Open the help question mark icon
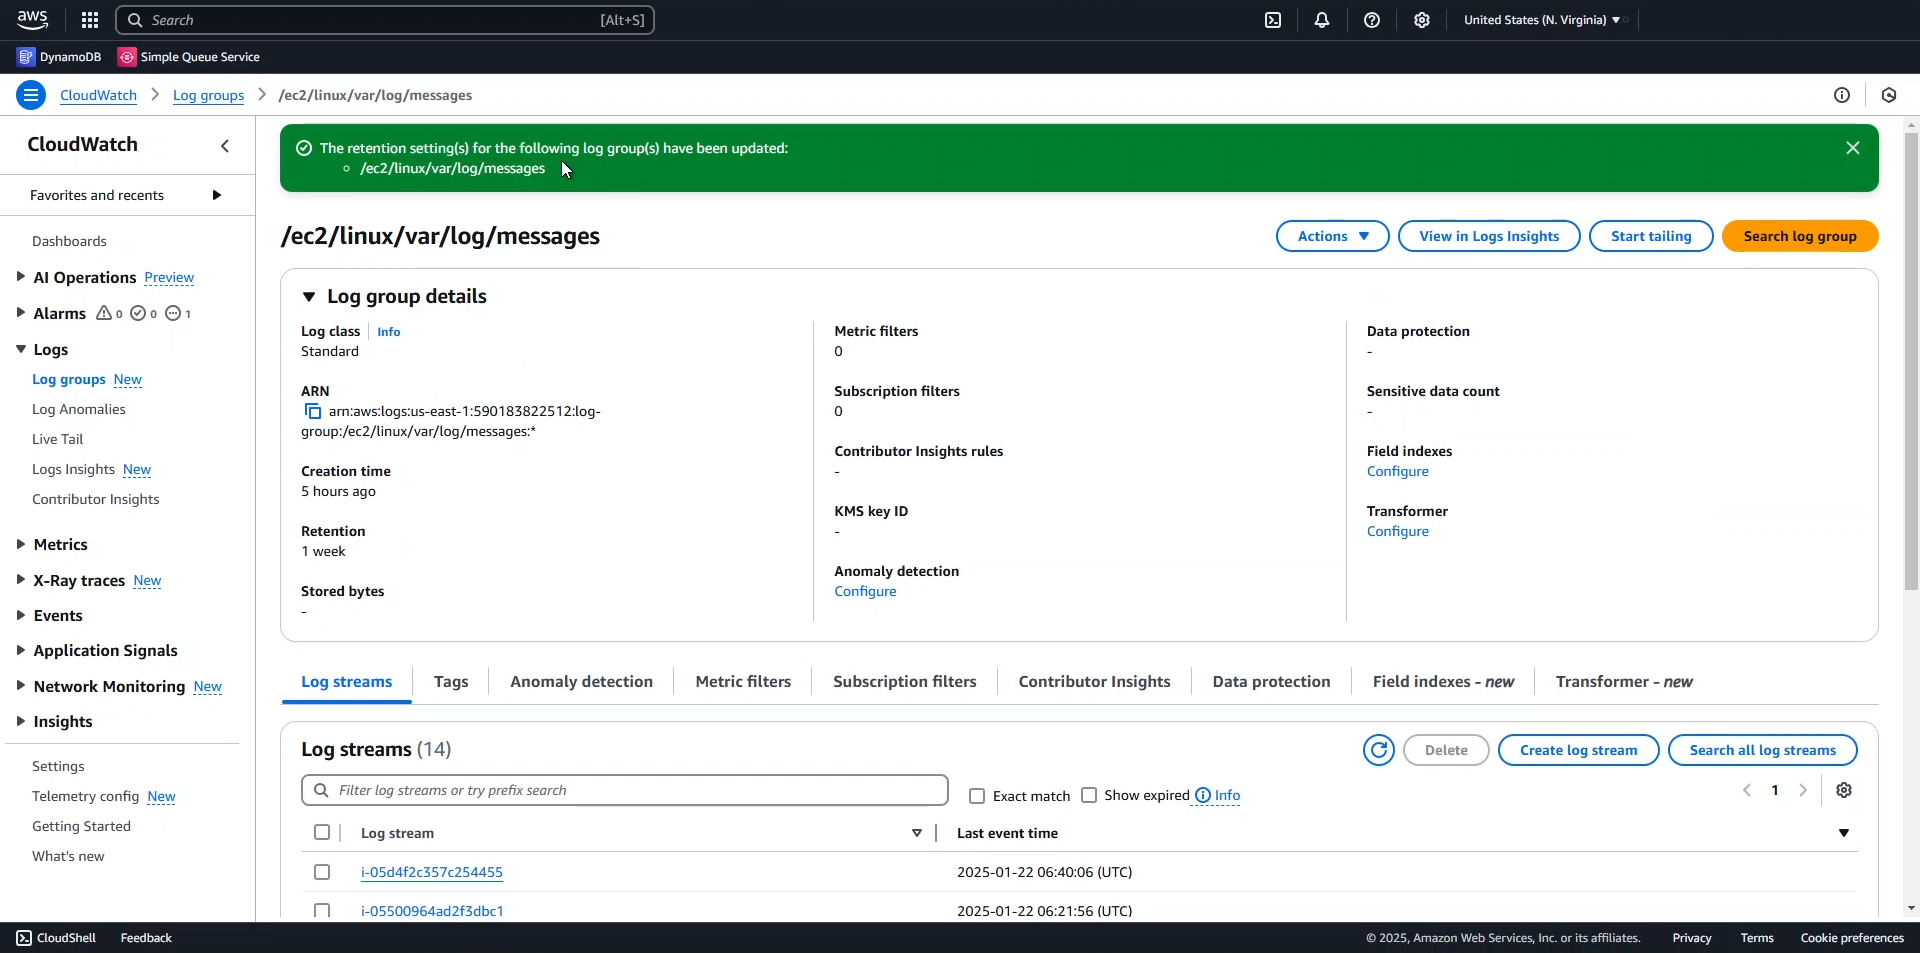 (x=1372, y=20)
